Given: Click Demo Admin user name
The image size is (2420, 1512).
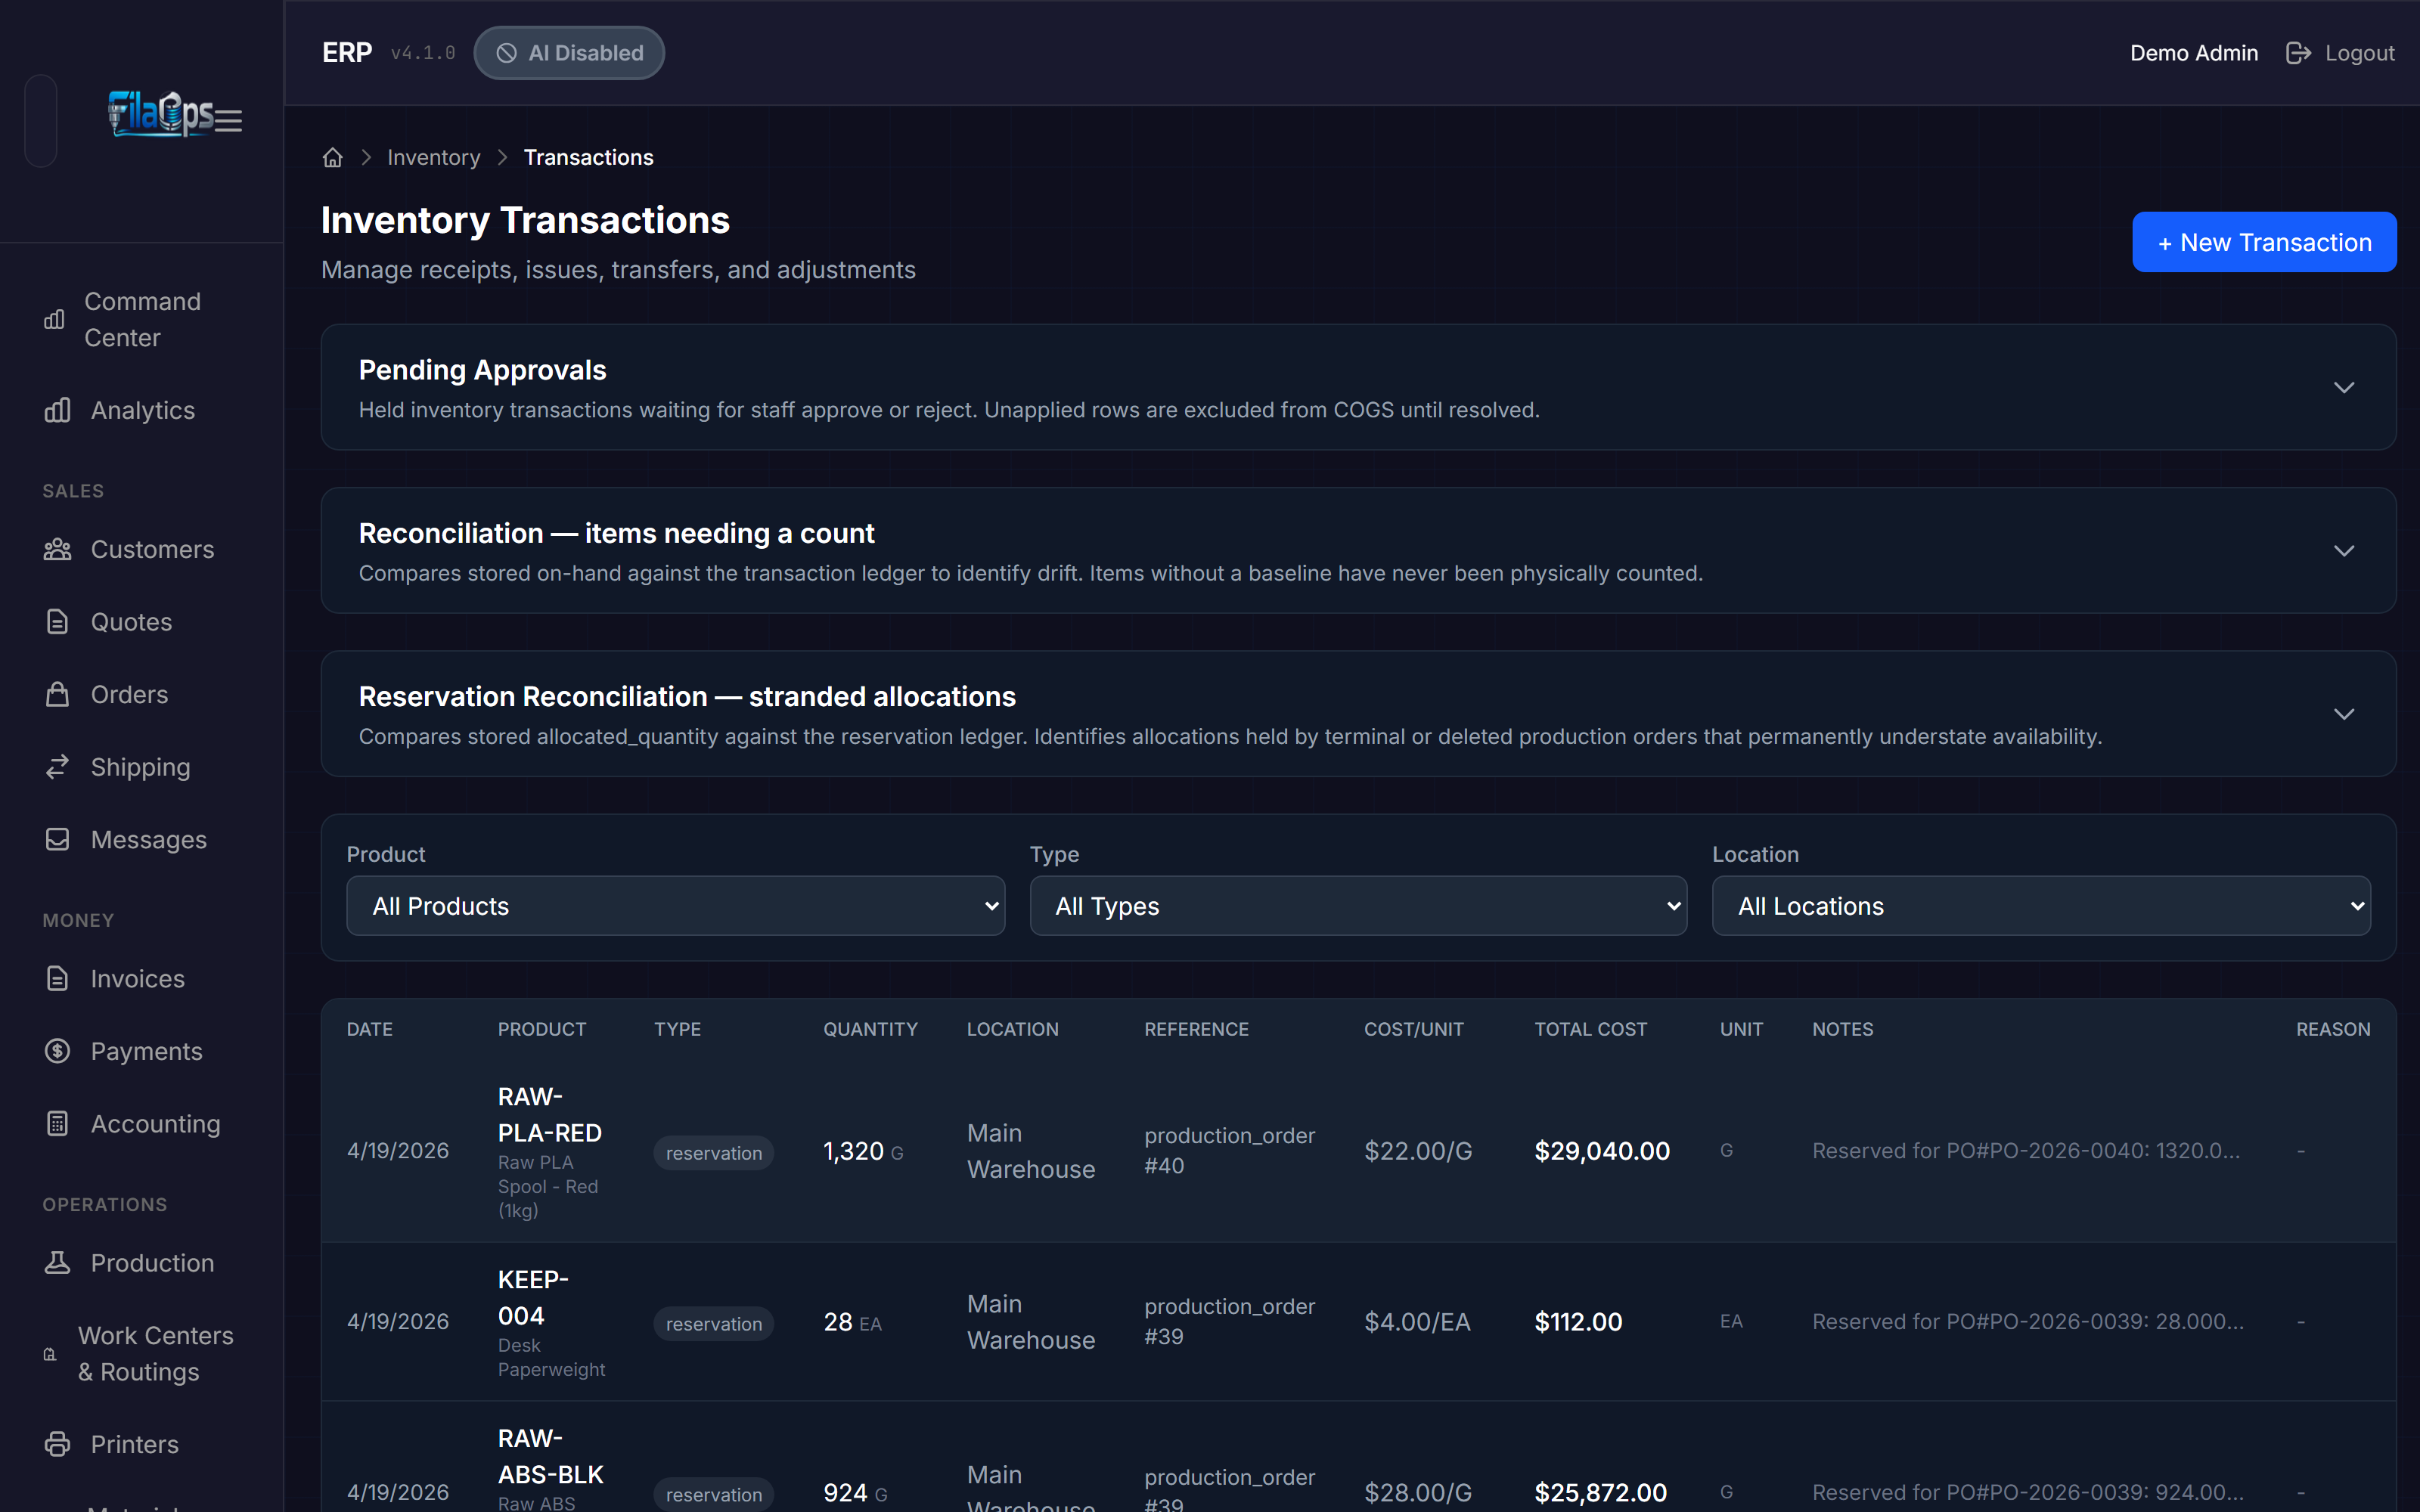Looking at the screenshot, I should (2193, 53).
